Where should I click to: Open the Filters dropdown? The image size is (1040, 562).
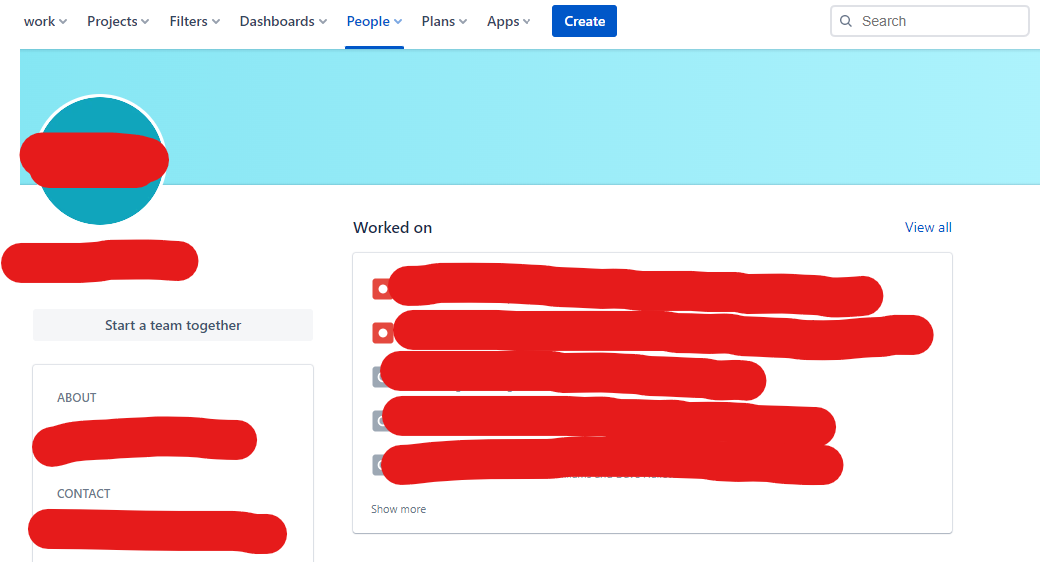[194, 21]
